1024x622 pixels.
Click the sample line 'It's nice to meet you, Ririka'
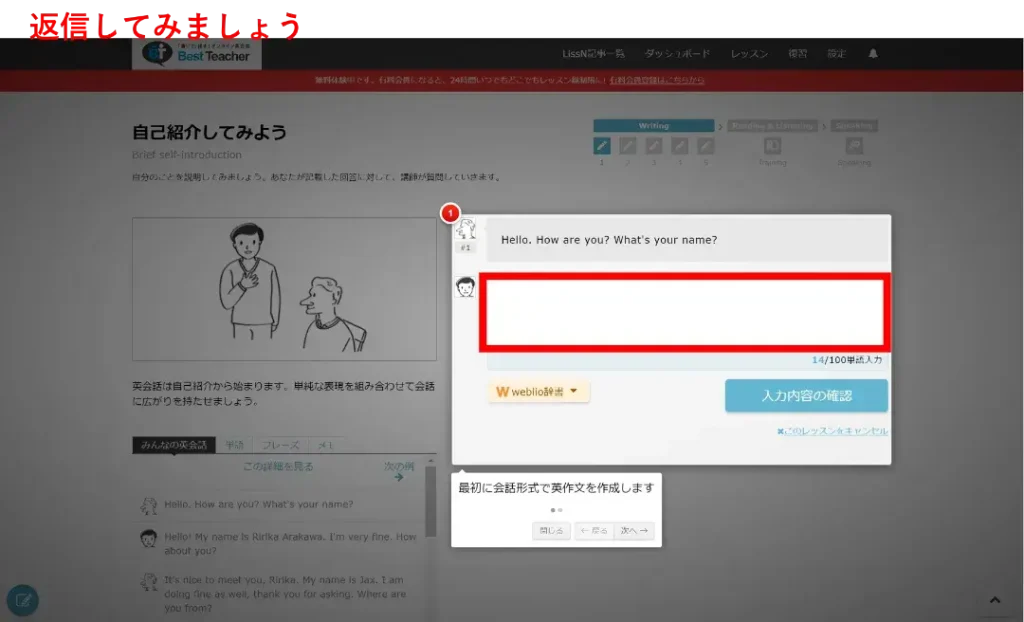285,594
